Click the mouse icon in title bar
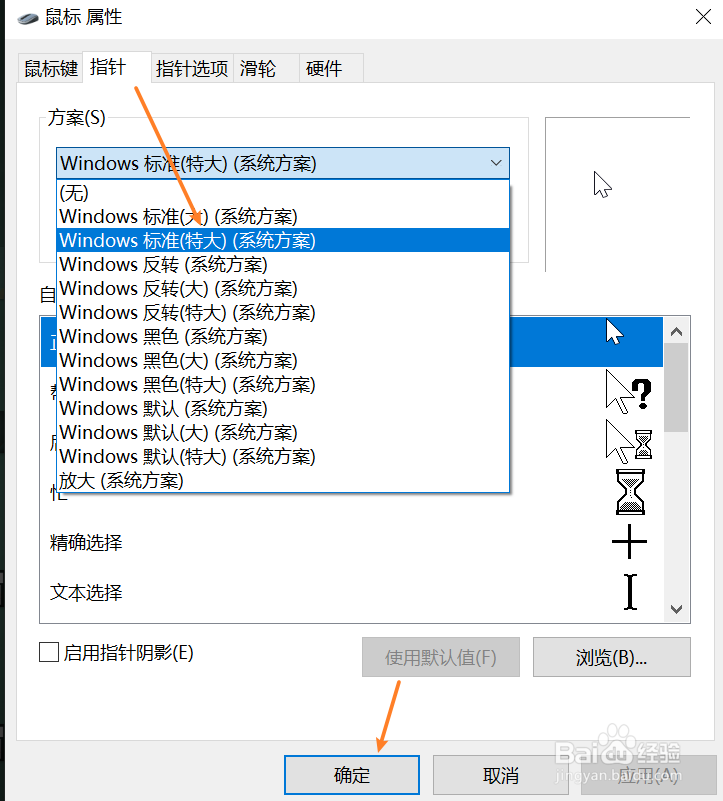The width and height of the screenshot is (723, 801). pyautogui.click(x=28, y=19)
